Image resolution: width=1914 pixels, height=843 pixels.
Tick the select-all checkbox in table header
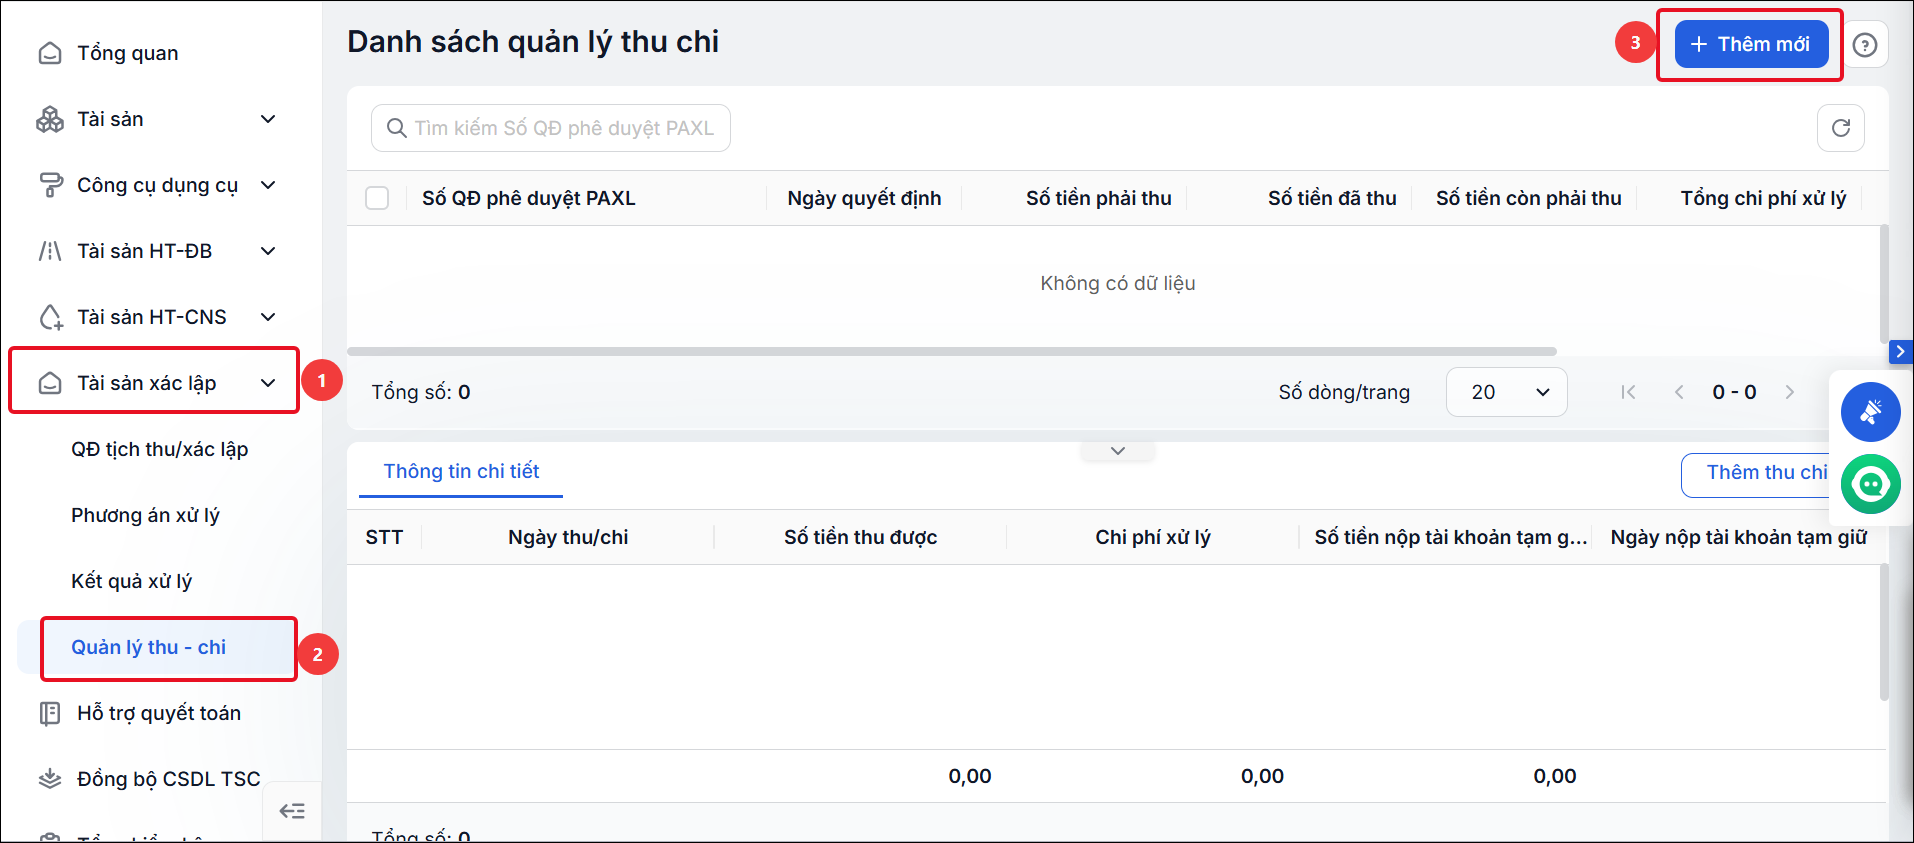click(x=377, y=198)
